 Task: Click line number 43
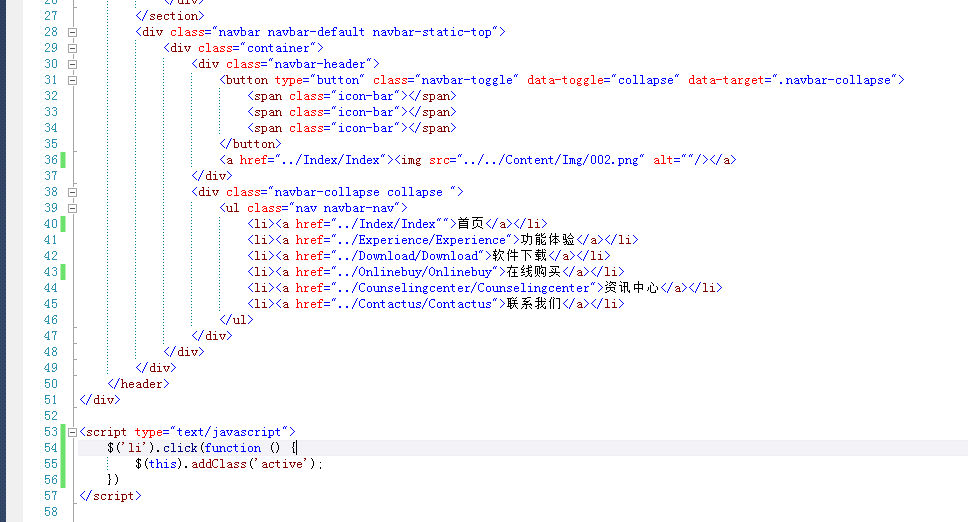tap(51, 272)
